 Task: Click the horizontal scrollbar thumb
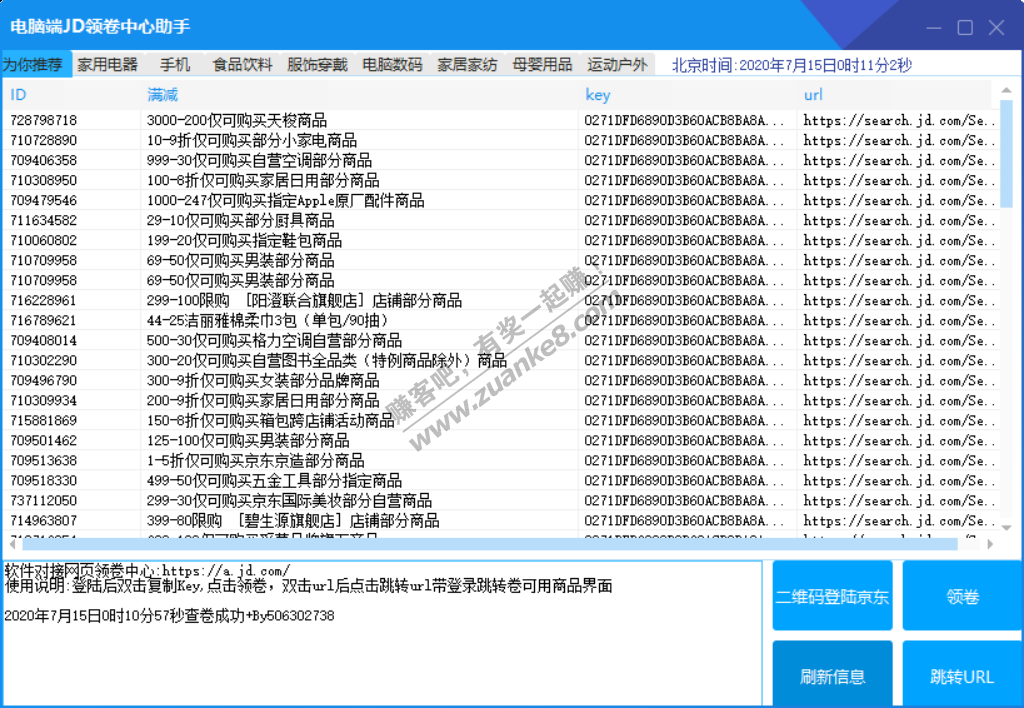point(490,544)
